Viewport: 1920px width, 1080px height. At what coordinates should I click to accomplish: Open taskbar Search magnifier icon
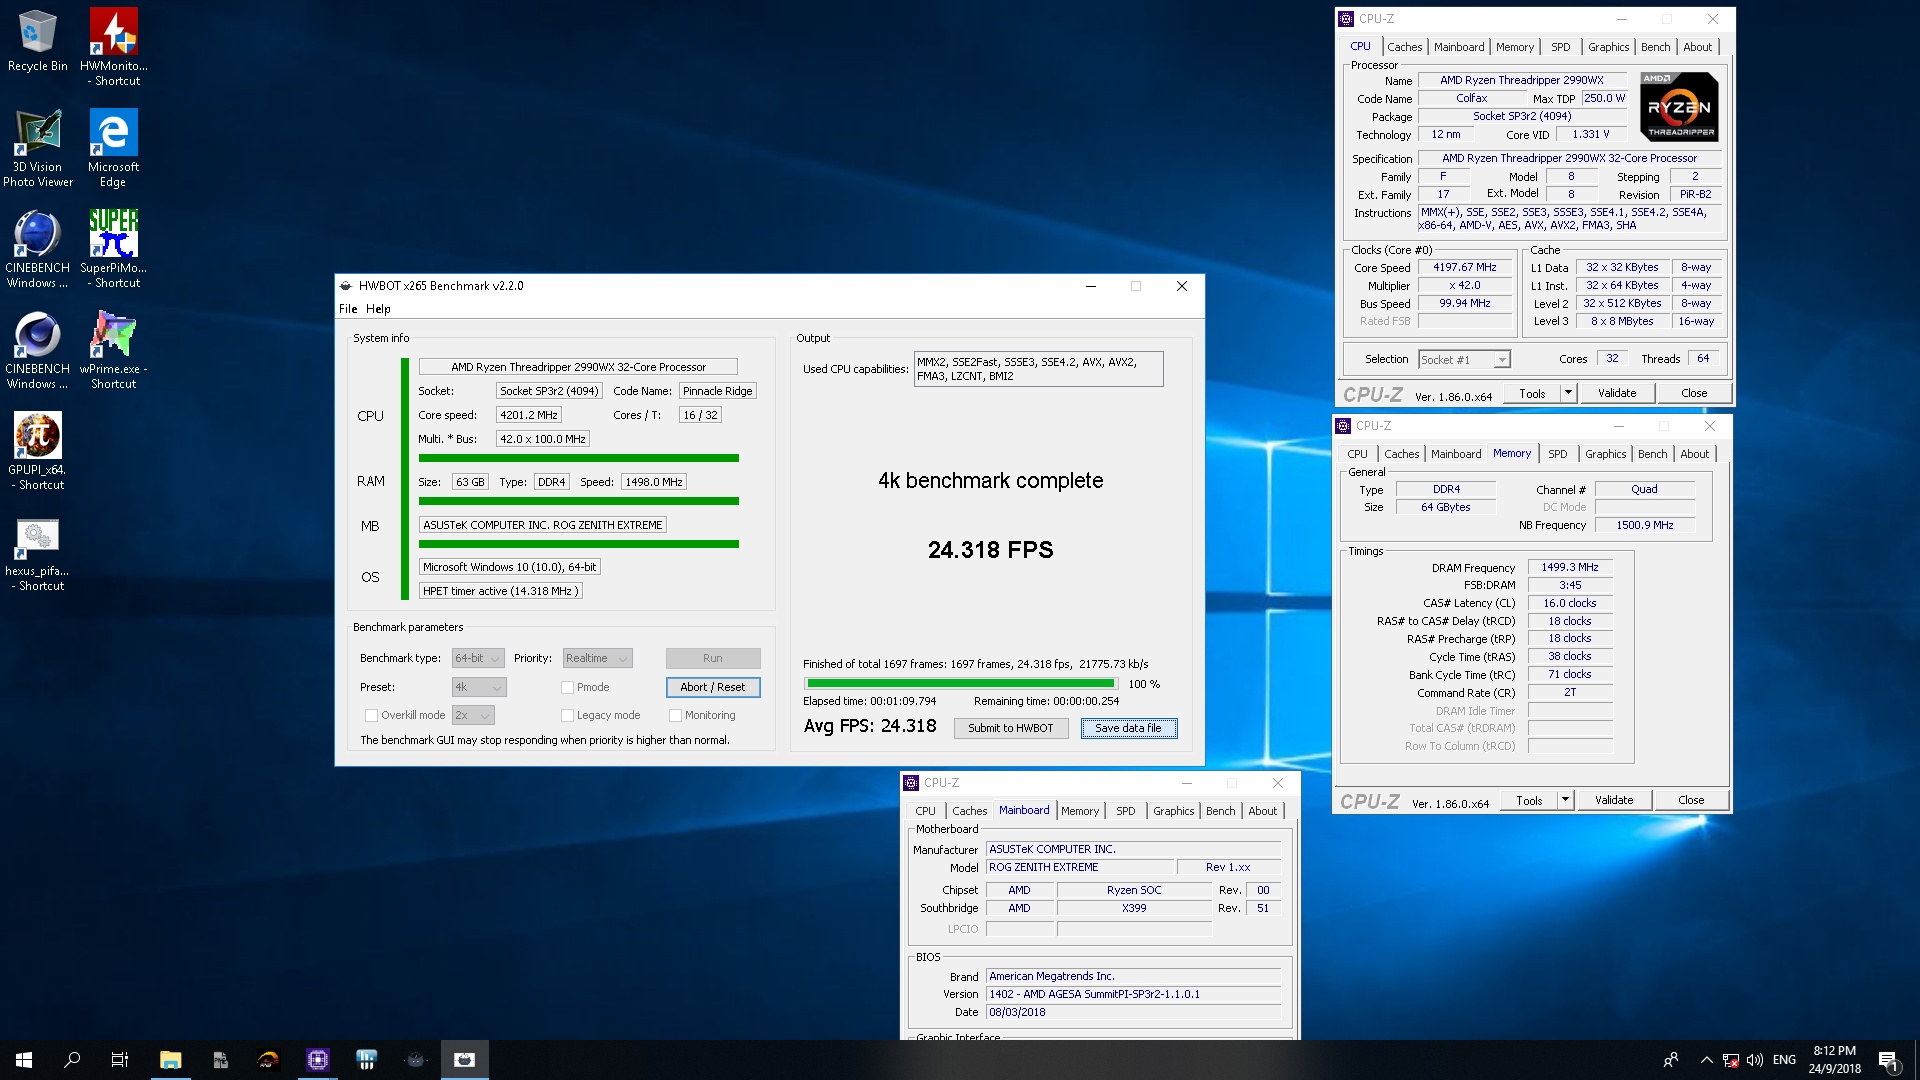72,1060
